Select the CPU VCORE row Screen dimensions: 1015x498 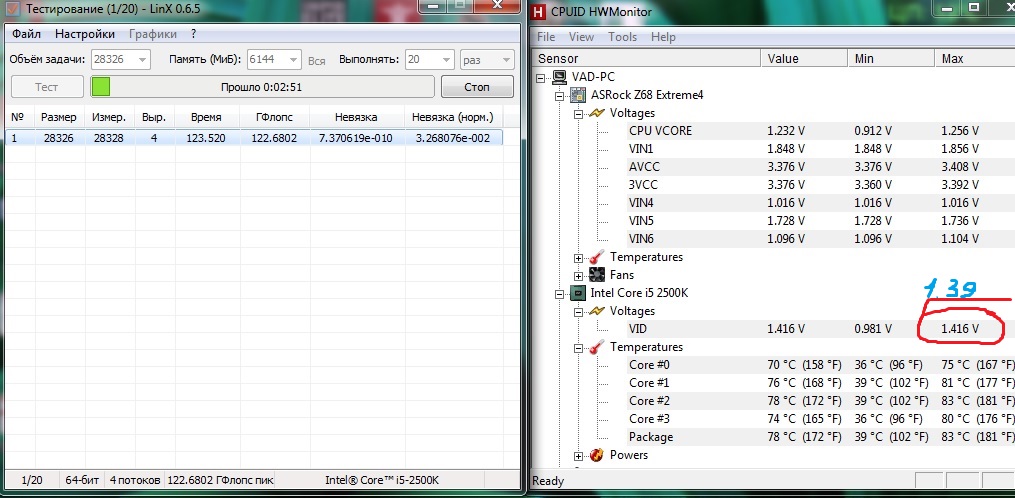(821, 131)
